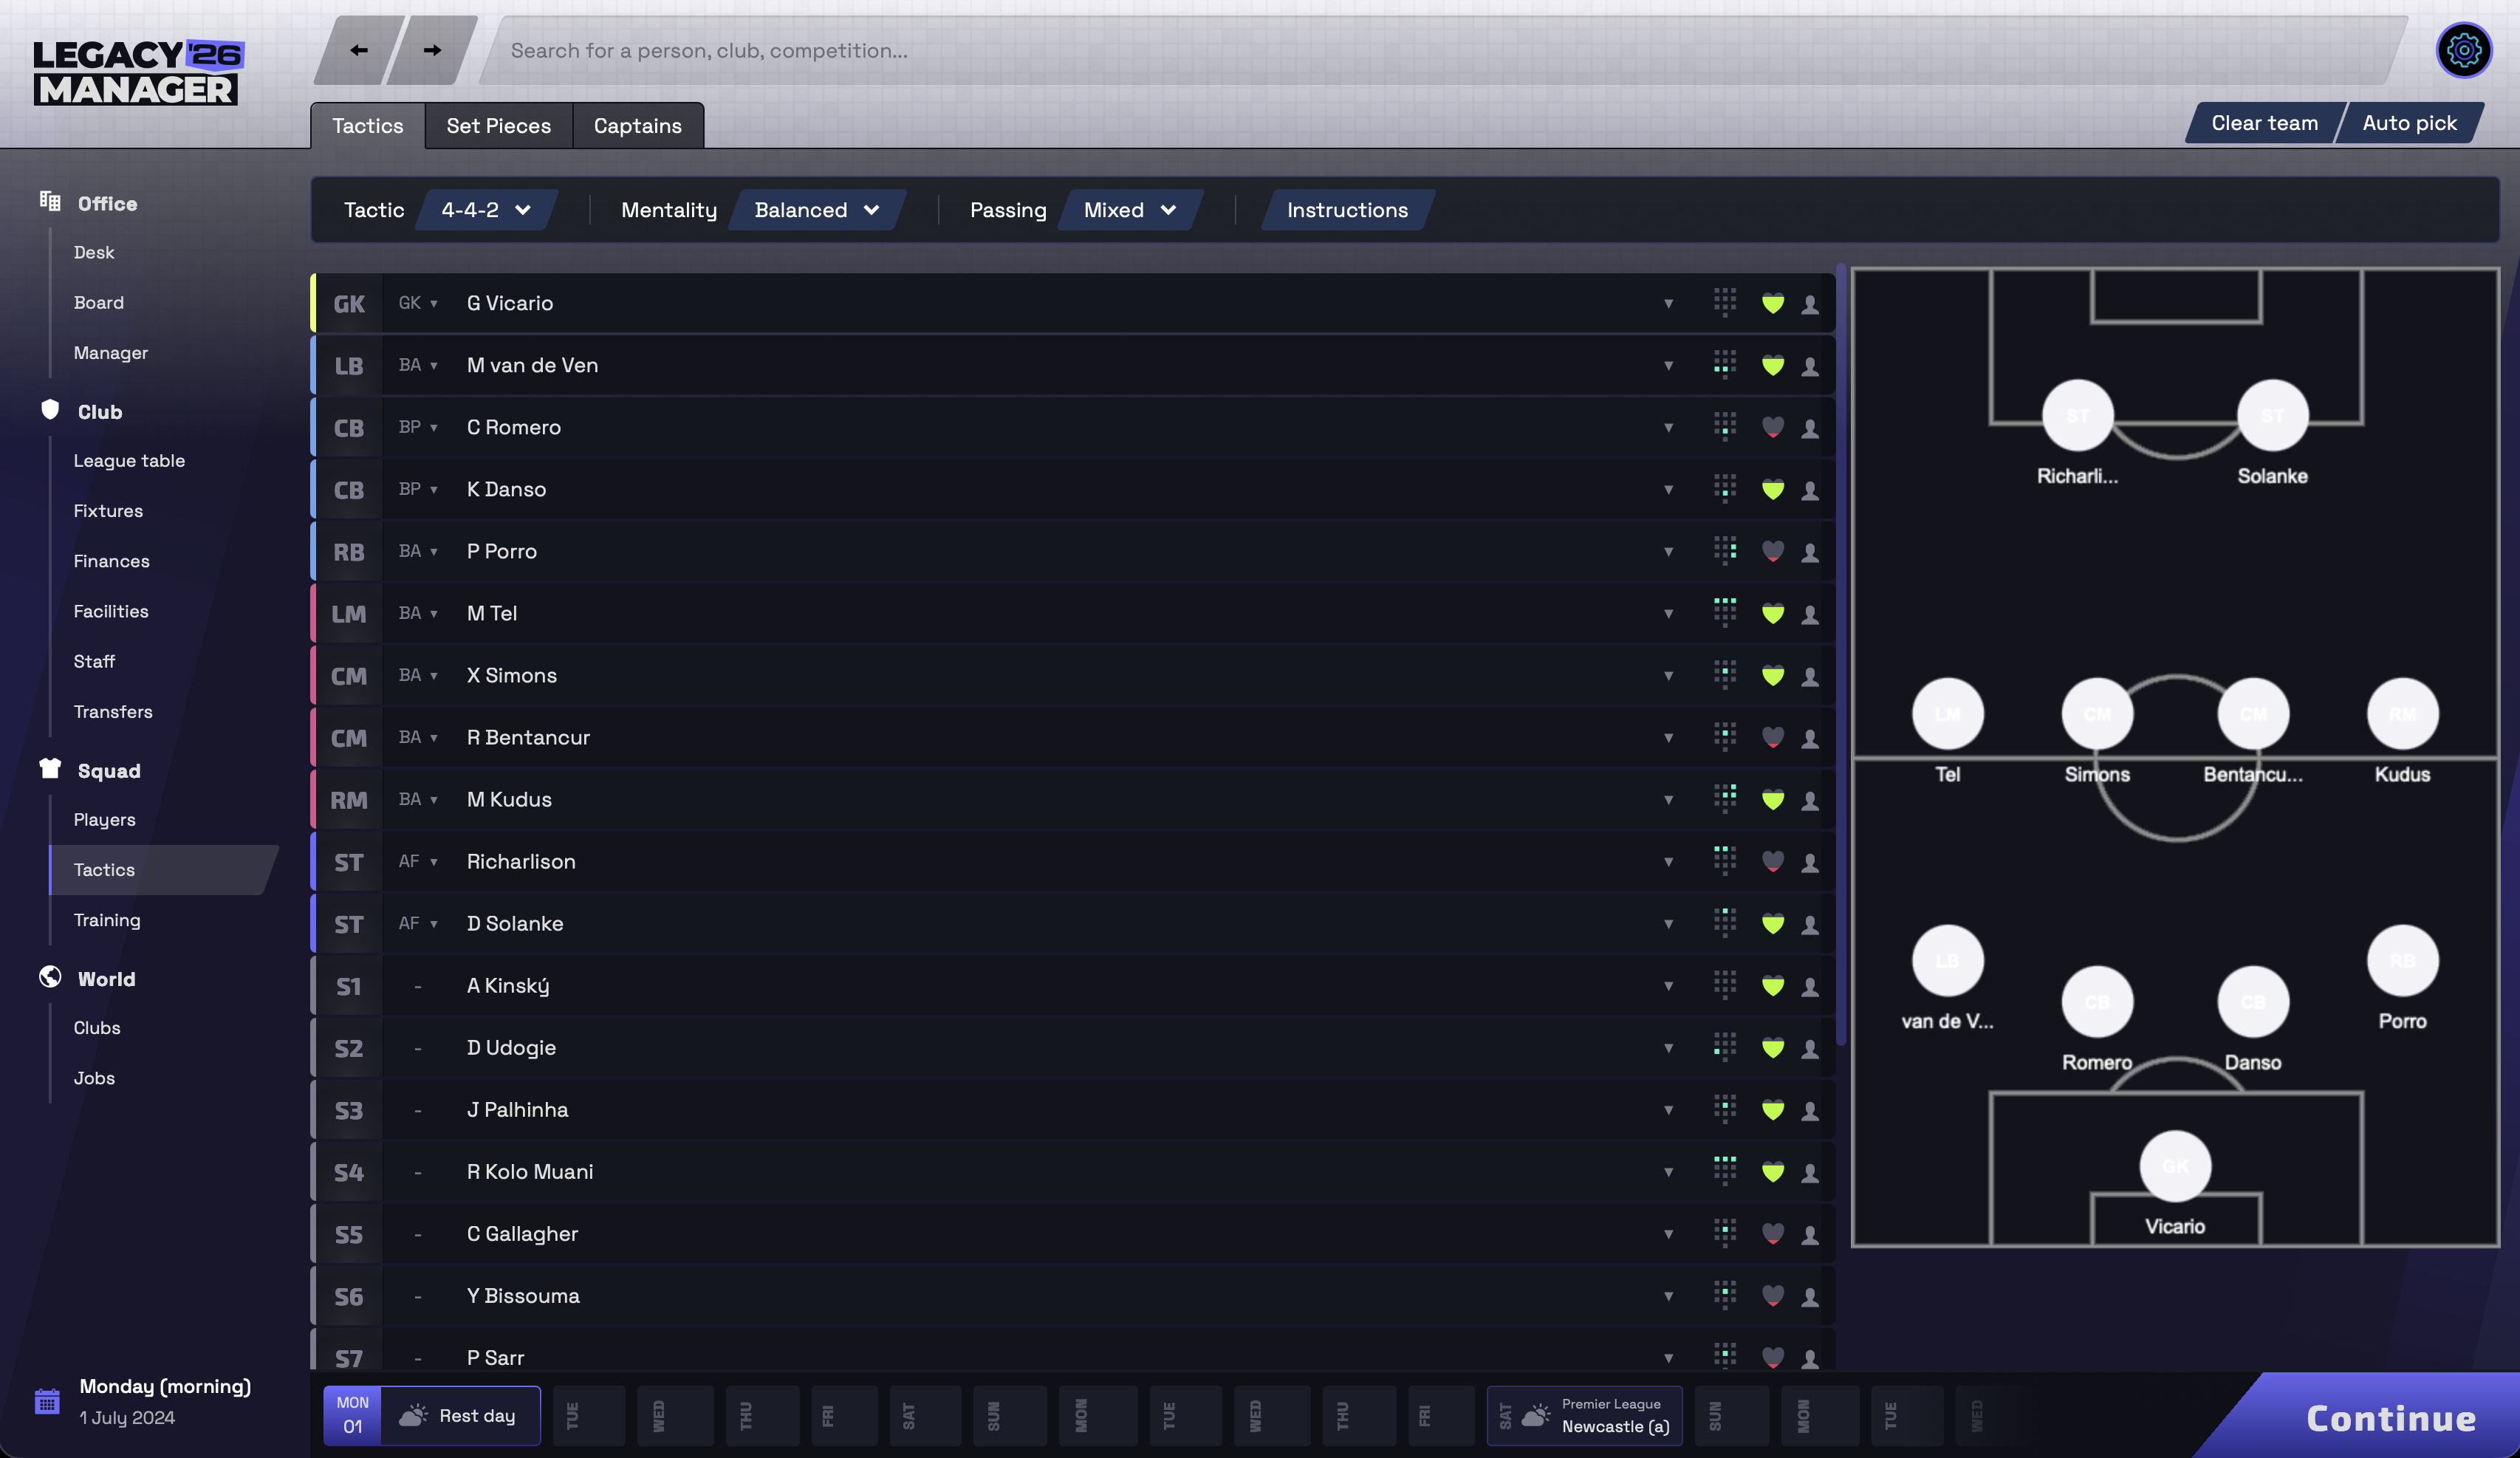Toggle Richarlison's heart condition indicator
Screen dimensions: 2520x1458
(1774, 861)
